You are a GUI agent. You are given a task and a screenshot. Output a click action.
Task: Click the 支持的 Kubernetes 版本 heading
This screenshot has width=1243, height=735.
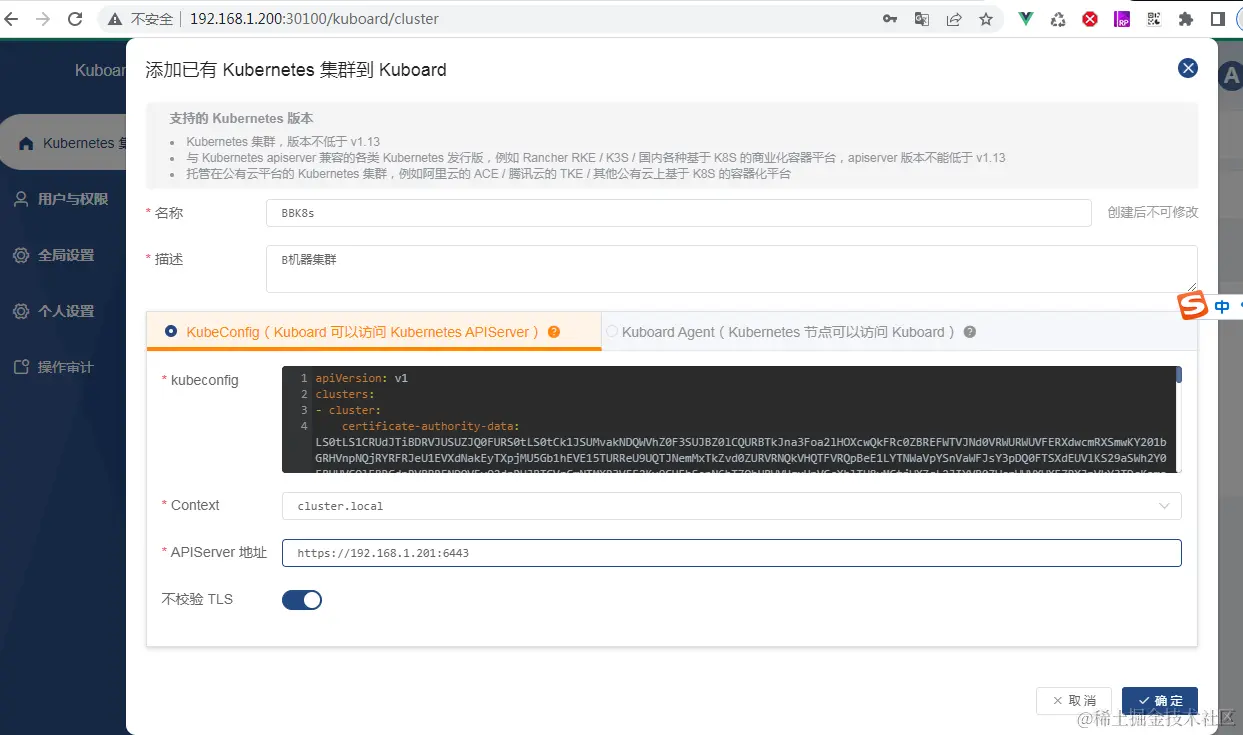click(241, 118)
